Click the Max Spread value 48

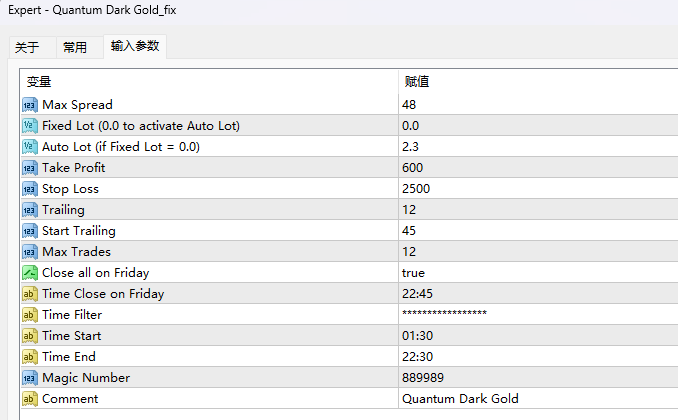pyautogui.click(x=409, y=105)
